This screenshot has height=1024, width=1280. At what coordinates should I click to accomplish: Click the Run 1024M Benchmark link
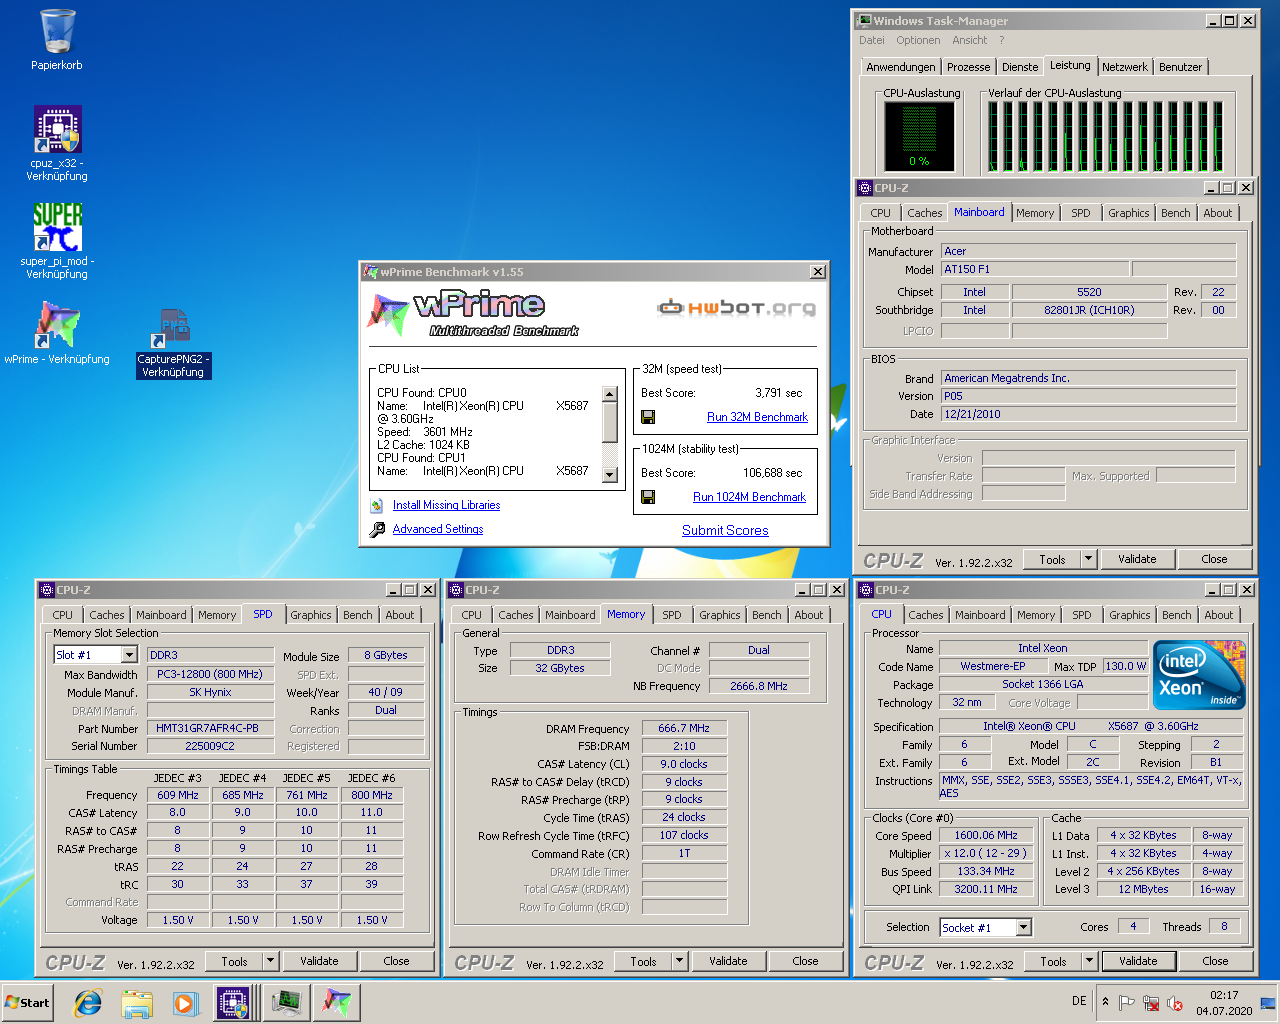(749, 497)
